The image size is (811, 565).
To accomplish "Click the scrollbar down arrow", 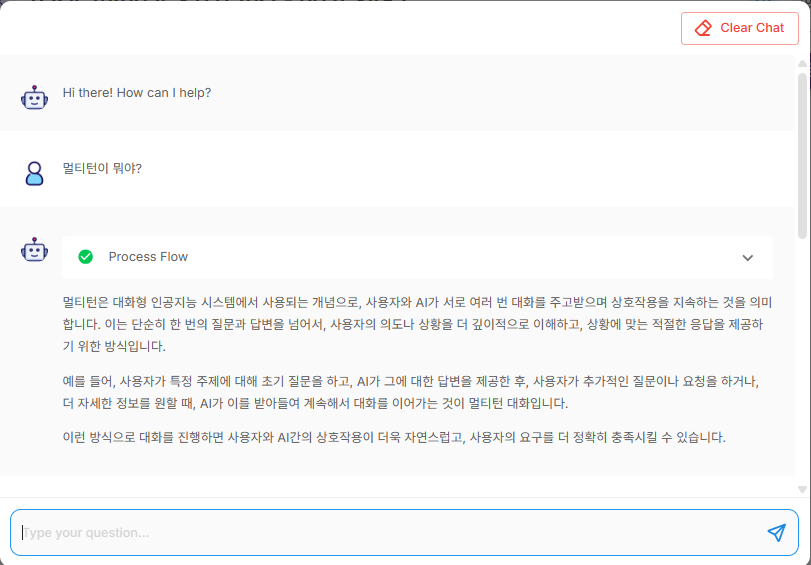I will coord(802,489).
